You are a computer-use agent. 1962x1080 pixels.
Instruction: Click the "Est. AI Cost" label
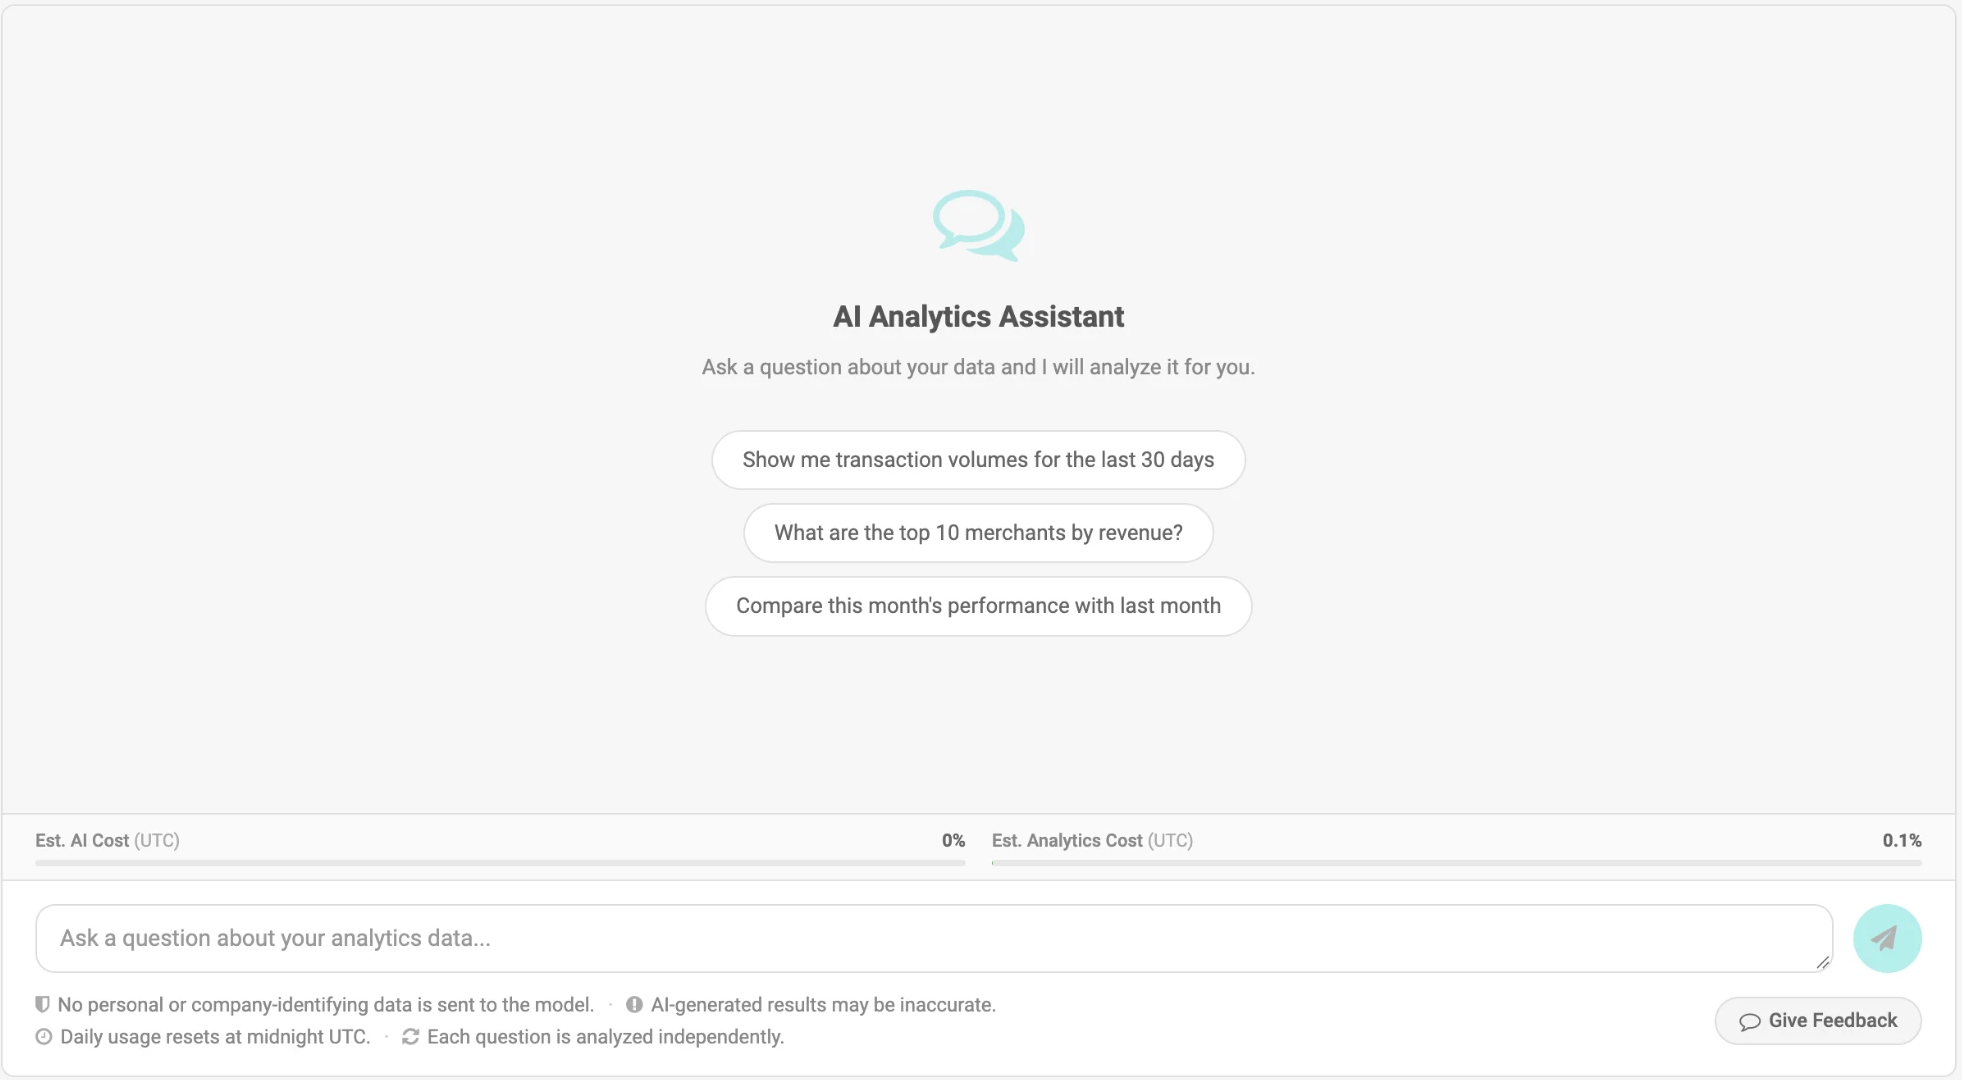[82, 841]
